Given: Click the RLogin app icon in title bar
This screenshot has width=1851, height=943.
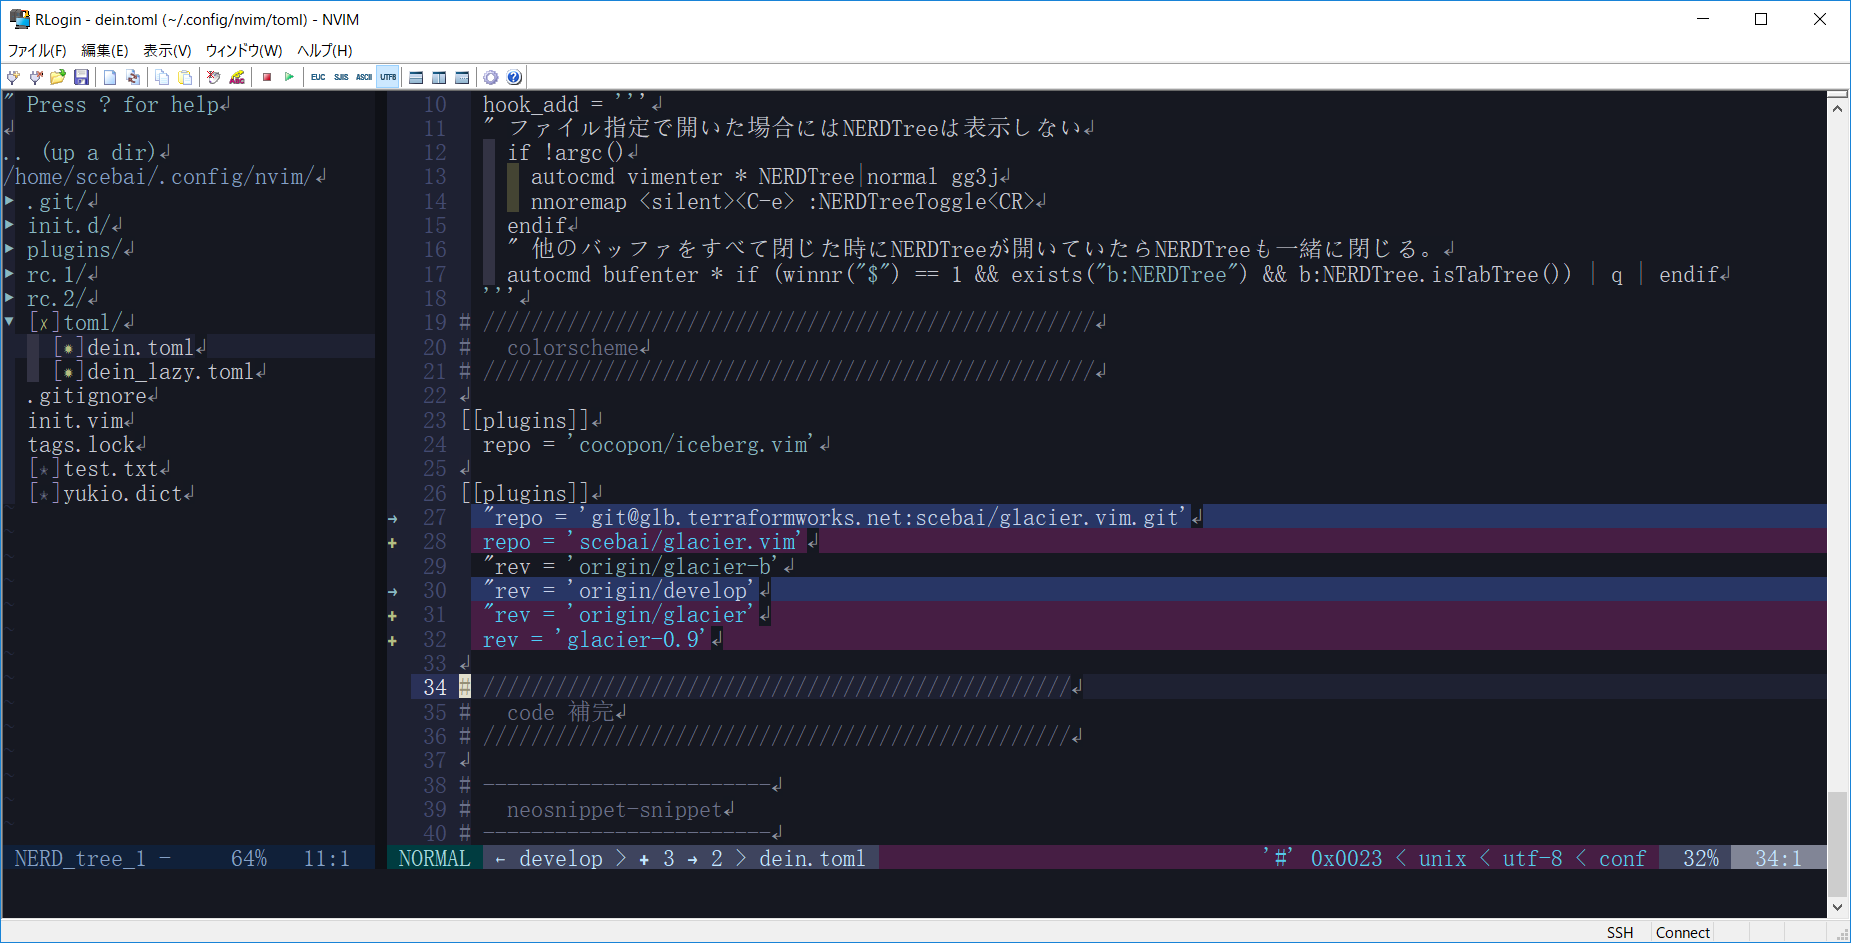Looking at the screenshot, I should click(x=19, y=19).
